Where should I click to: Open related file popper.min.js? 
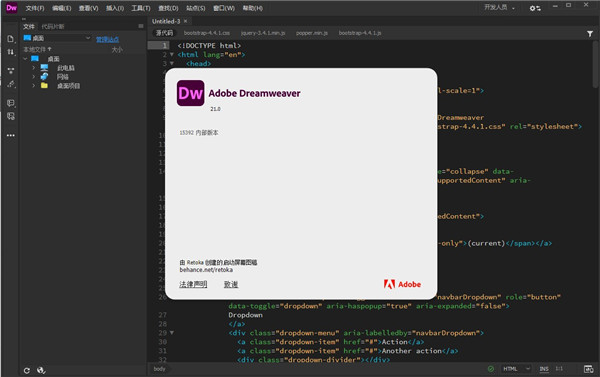click(x=311, y=33)
